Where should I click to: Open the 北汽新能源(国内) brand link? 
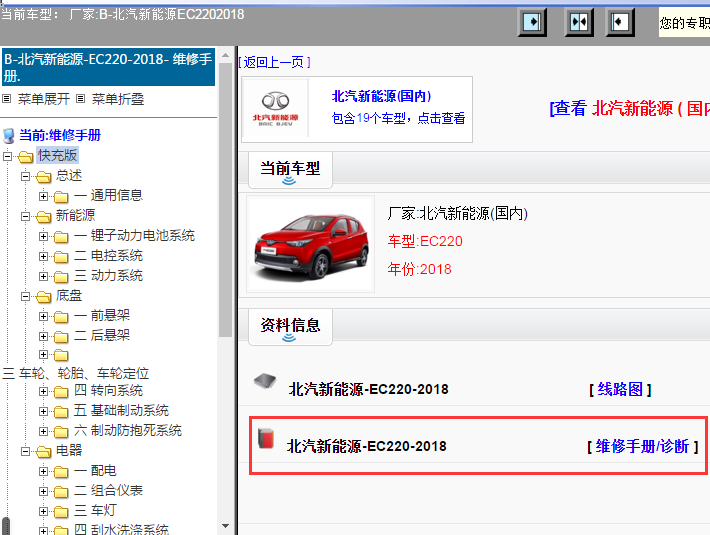[x=381, y=96]
